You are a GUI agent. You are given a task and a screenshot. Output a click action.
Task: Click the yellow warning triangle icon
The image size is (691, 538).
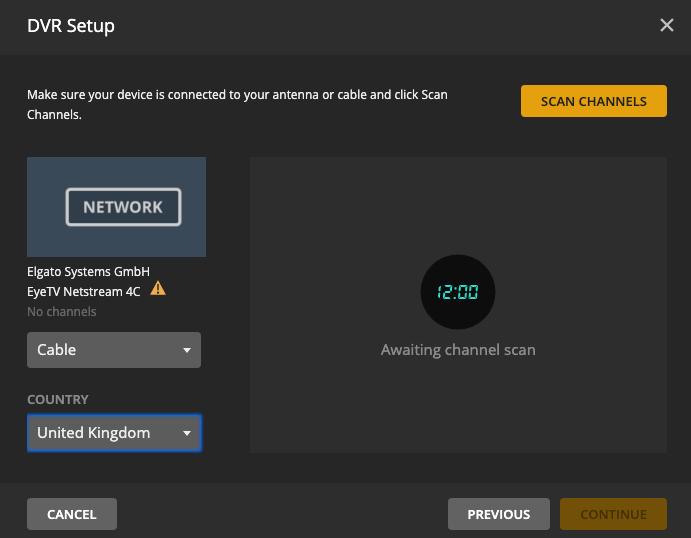[x=158, y=289]
